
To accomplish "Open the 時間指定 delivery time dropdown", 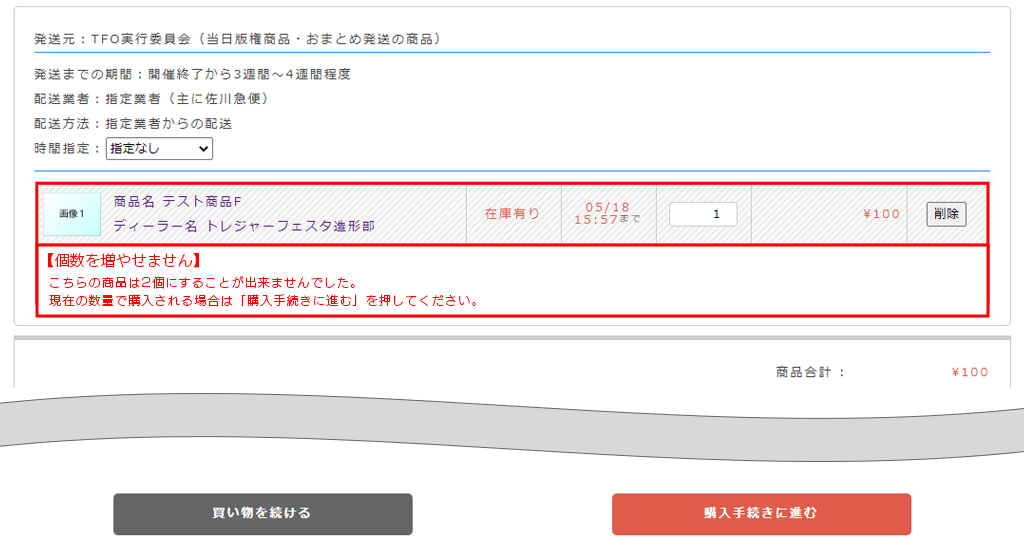I will [159, 149].
